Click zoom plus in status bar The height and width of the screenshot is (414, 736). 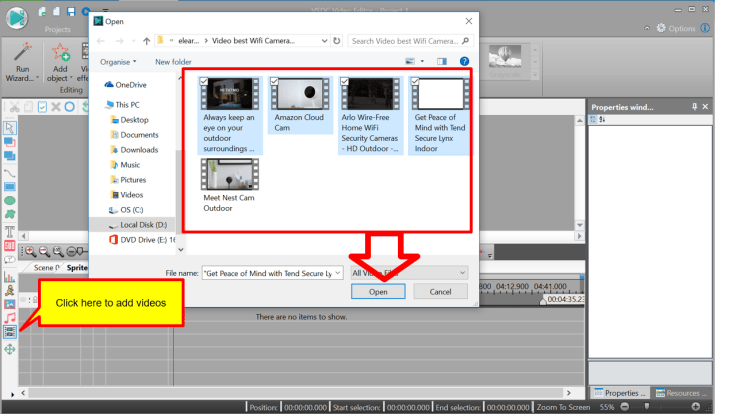[696, 406]
